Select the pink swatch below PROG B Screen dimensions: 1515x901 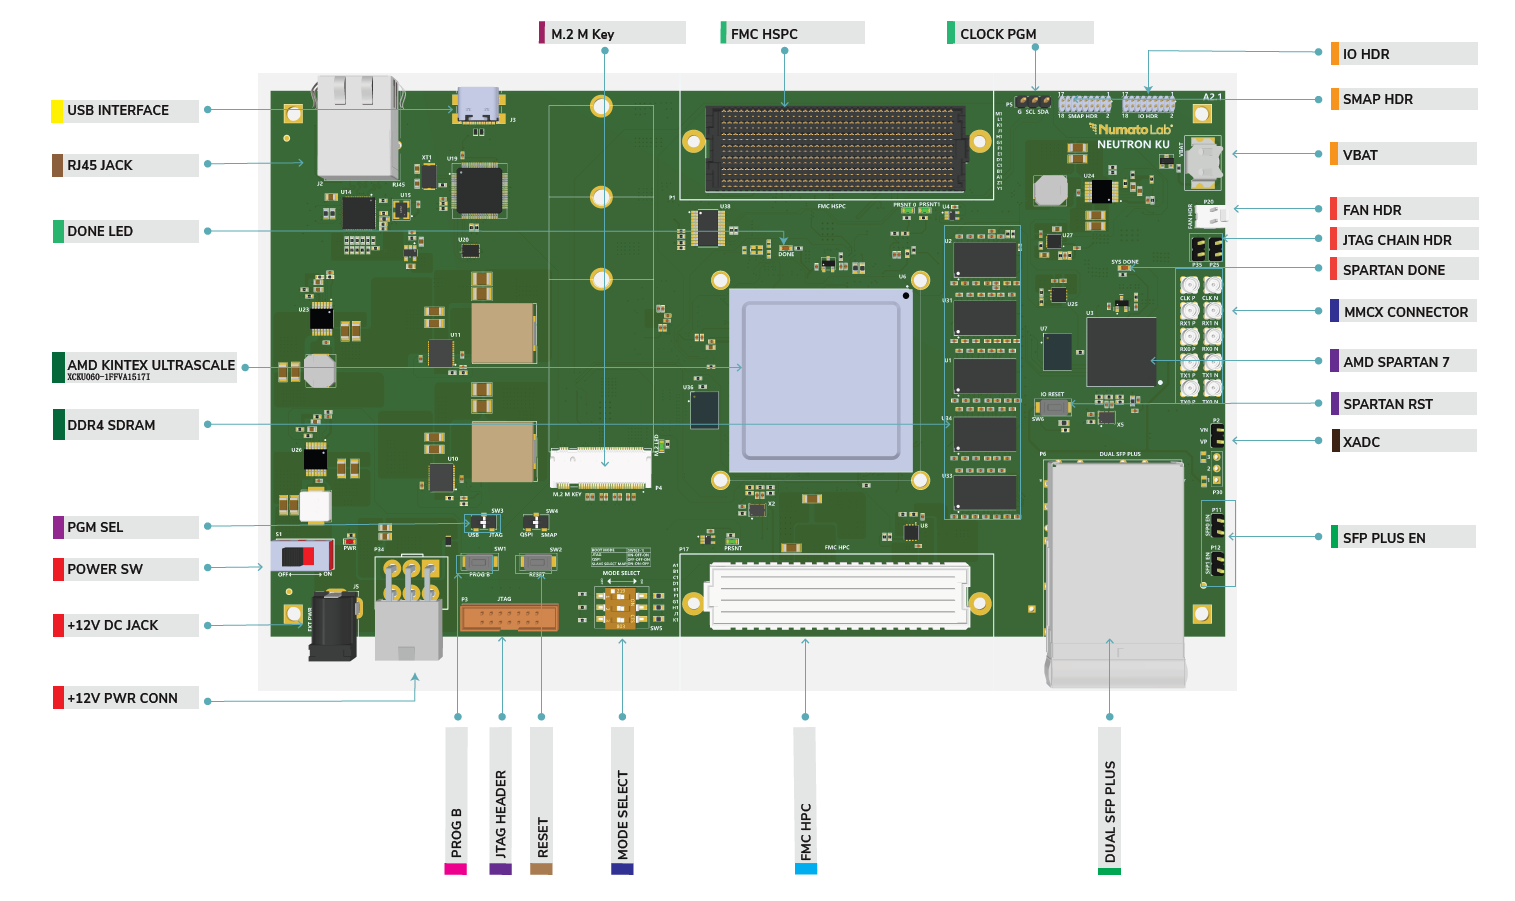tap(456, 869)
